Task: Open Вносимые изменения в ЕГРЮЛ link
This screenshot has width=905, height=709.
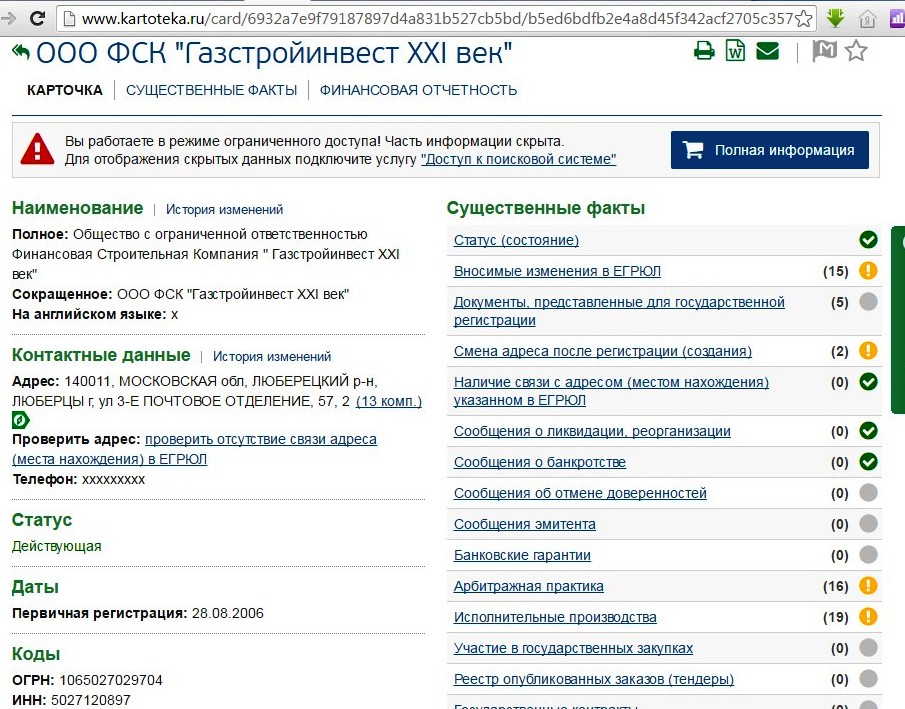Action: click(557, 271)
